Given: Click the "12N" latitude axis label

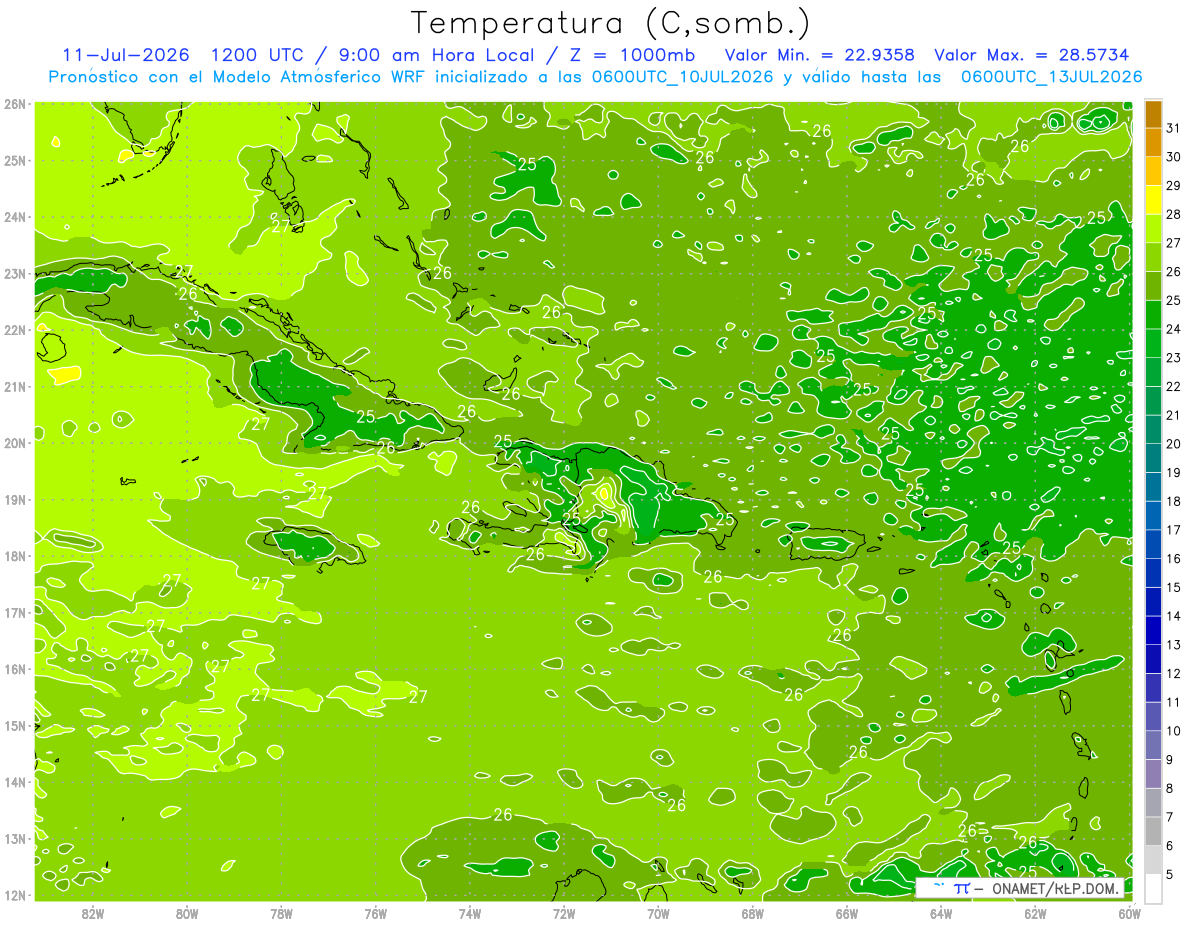Looking at the screenshot, I should [x=15, y=895].
